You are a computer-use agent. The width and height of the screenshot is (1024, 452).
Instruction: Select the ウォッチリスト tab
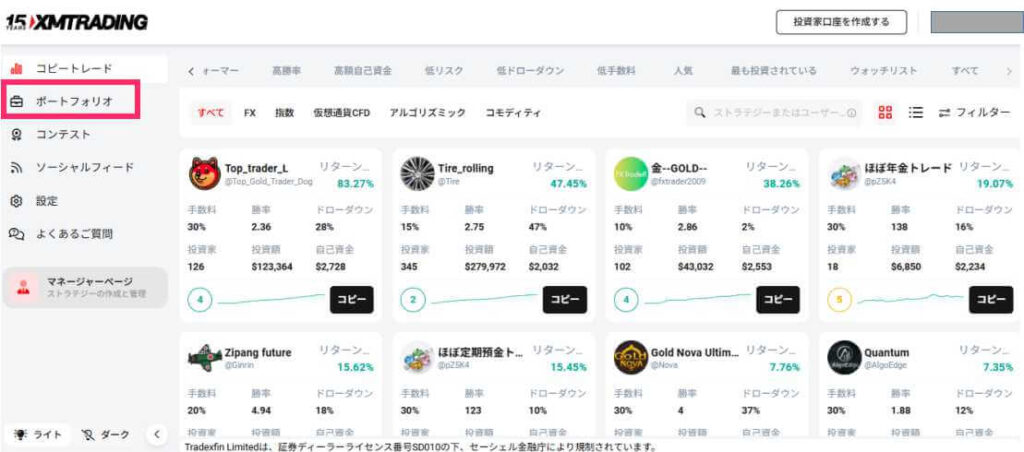[883, 71]
